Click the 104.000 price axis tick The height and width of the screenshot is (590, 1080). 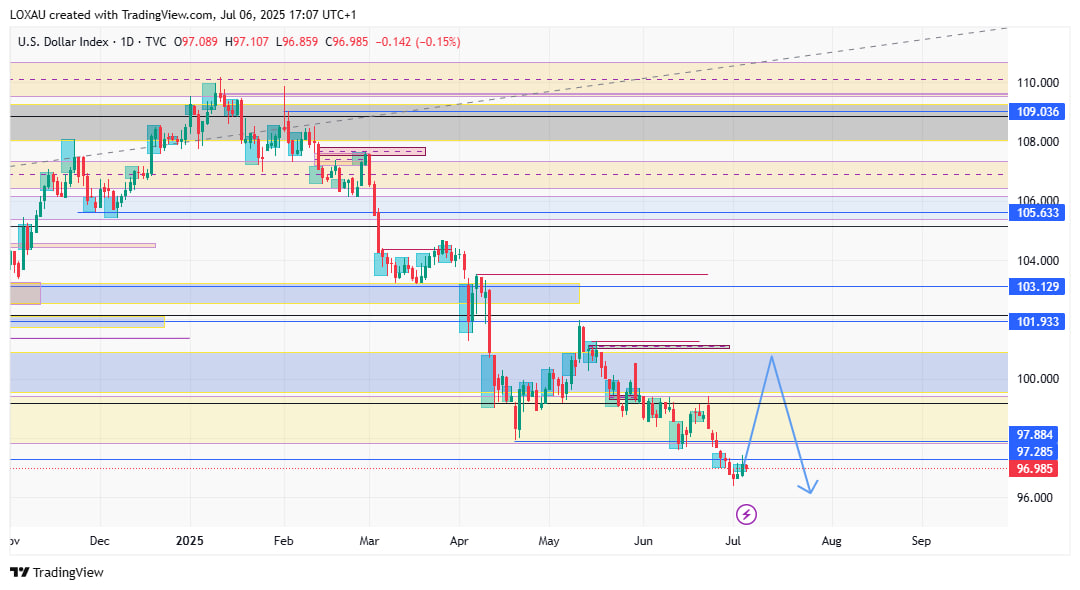point(1038,260)
